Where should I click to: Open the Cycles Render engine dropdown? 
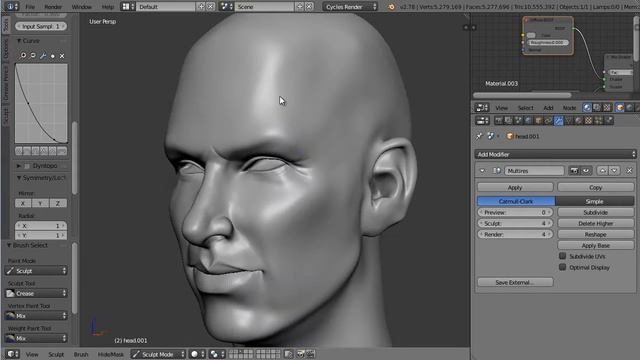(350, 7)
